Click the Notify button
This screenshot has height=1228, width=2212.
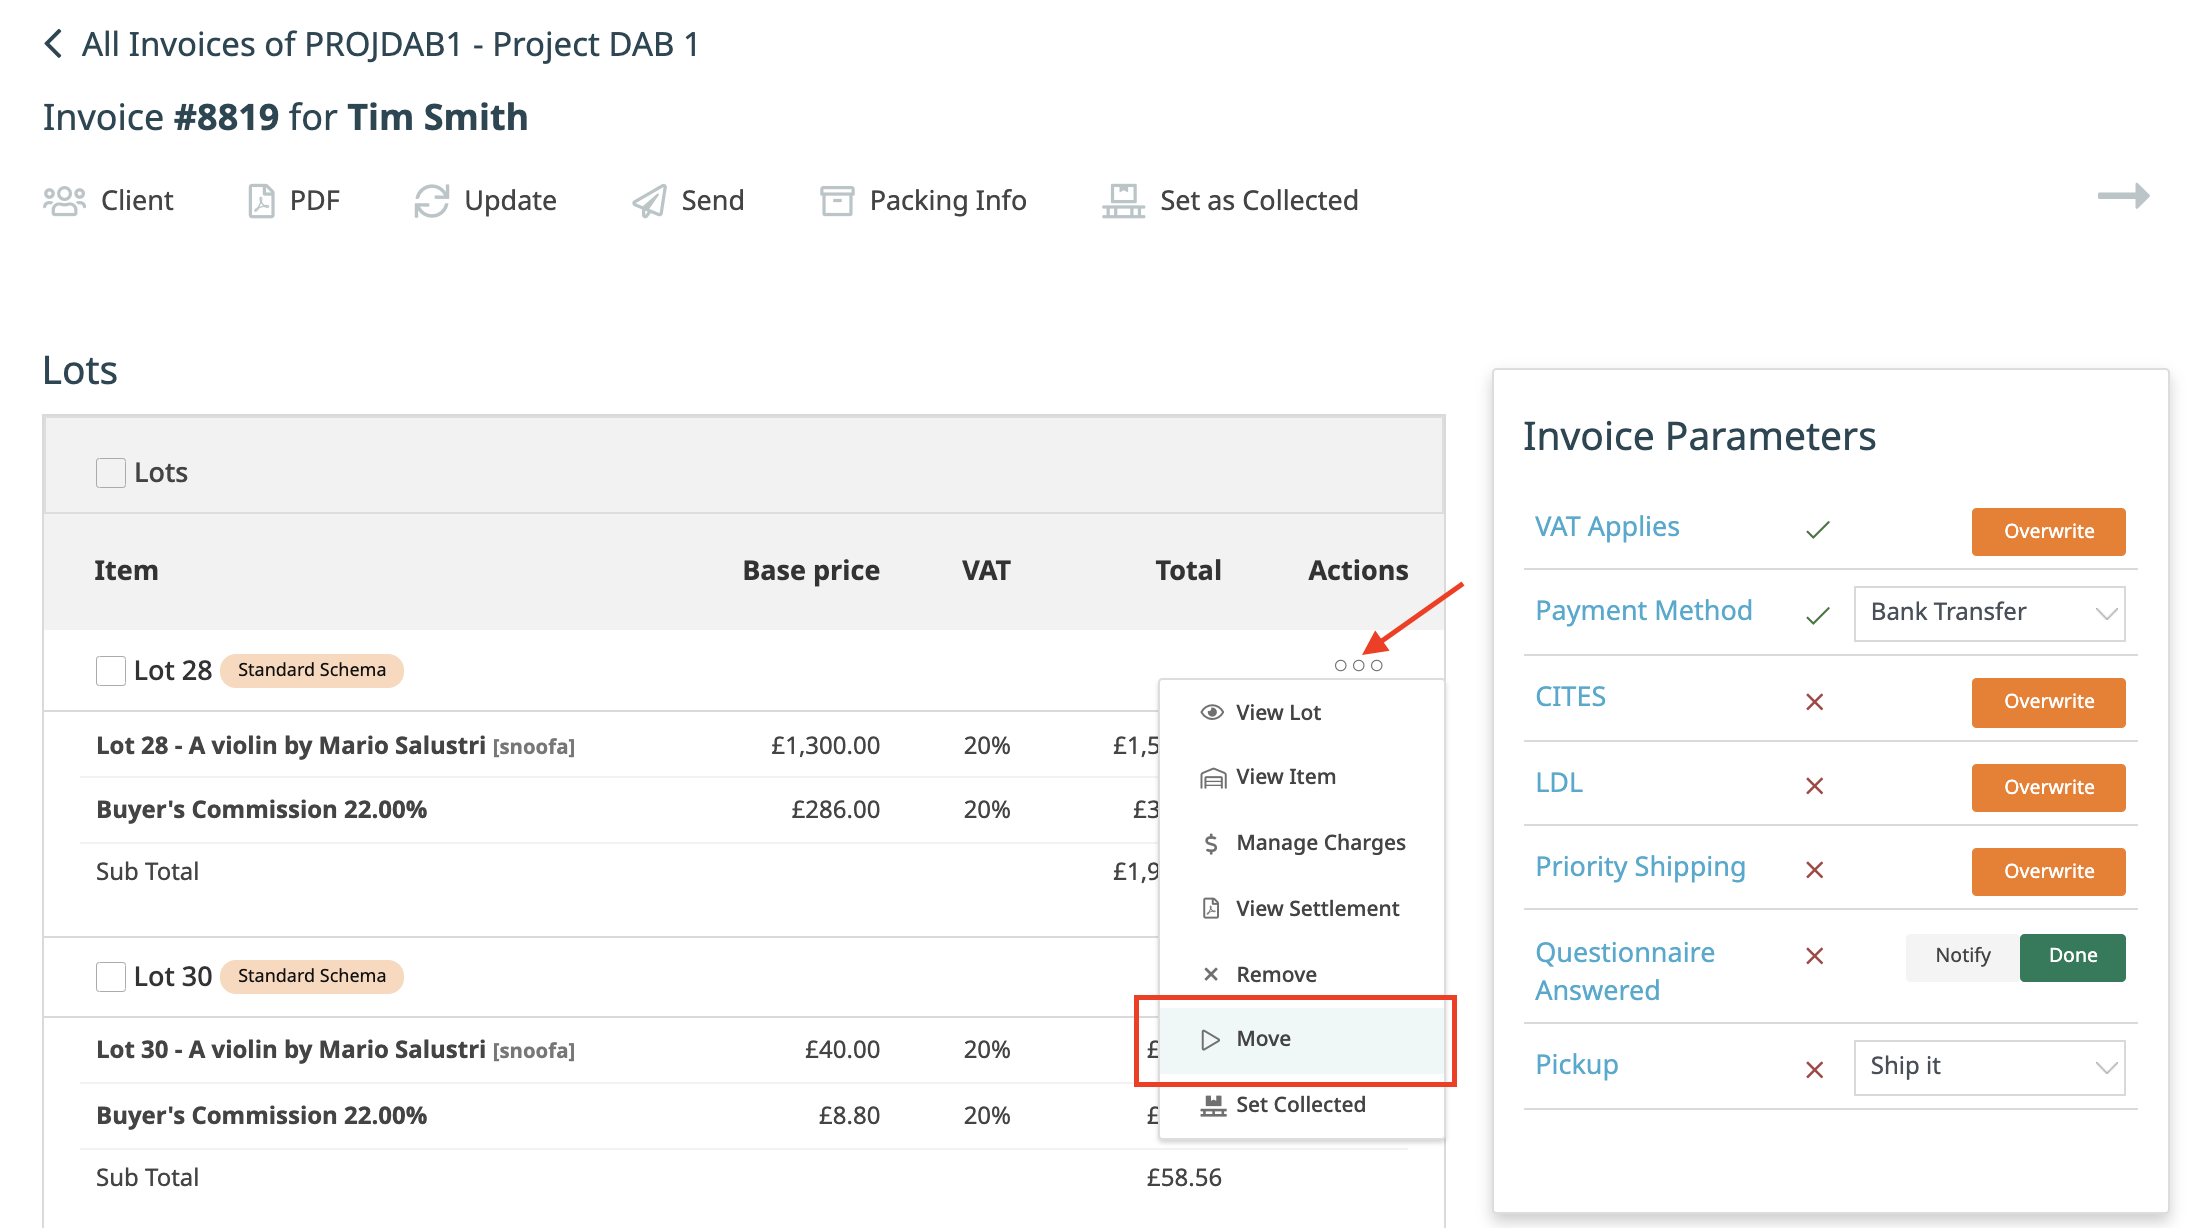pos(1962,956)
